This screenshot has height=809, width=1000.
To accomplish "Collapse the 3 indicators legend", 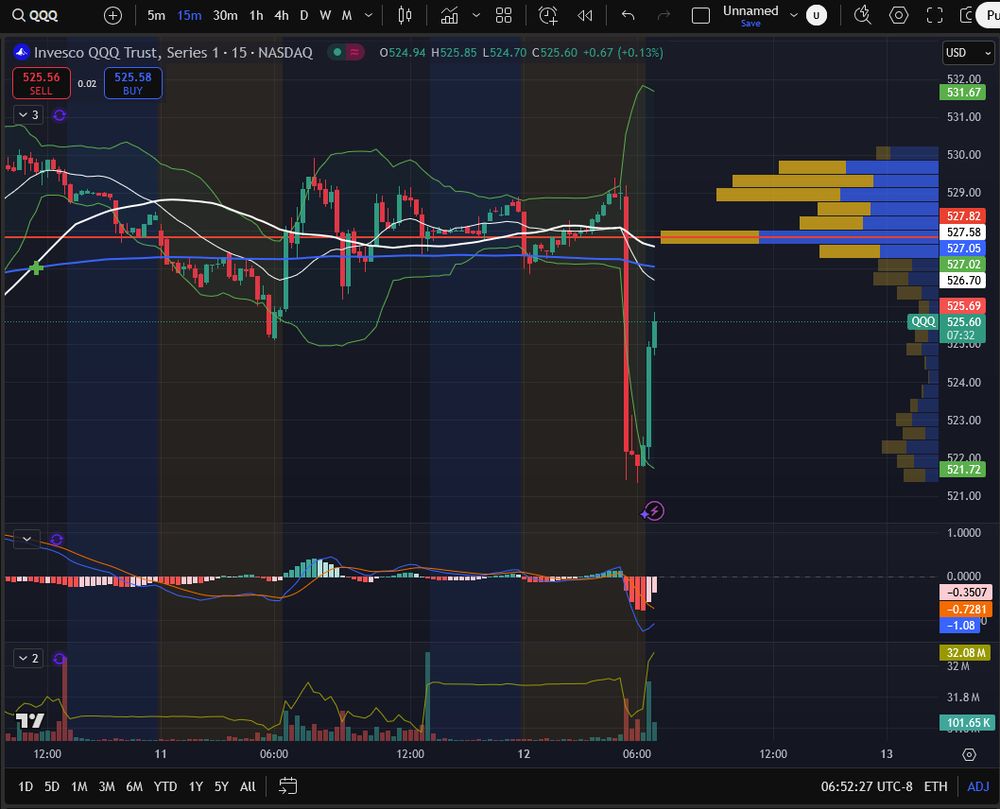I will 29,115.
